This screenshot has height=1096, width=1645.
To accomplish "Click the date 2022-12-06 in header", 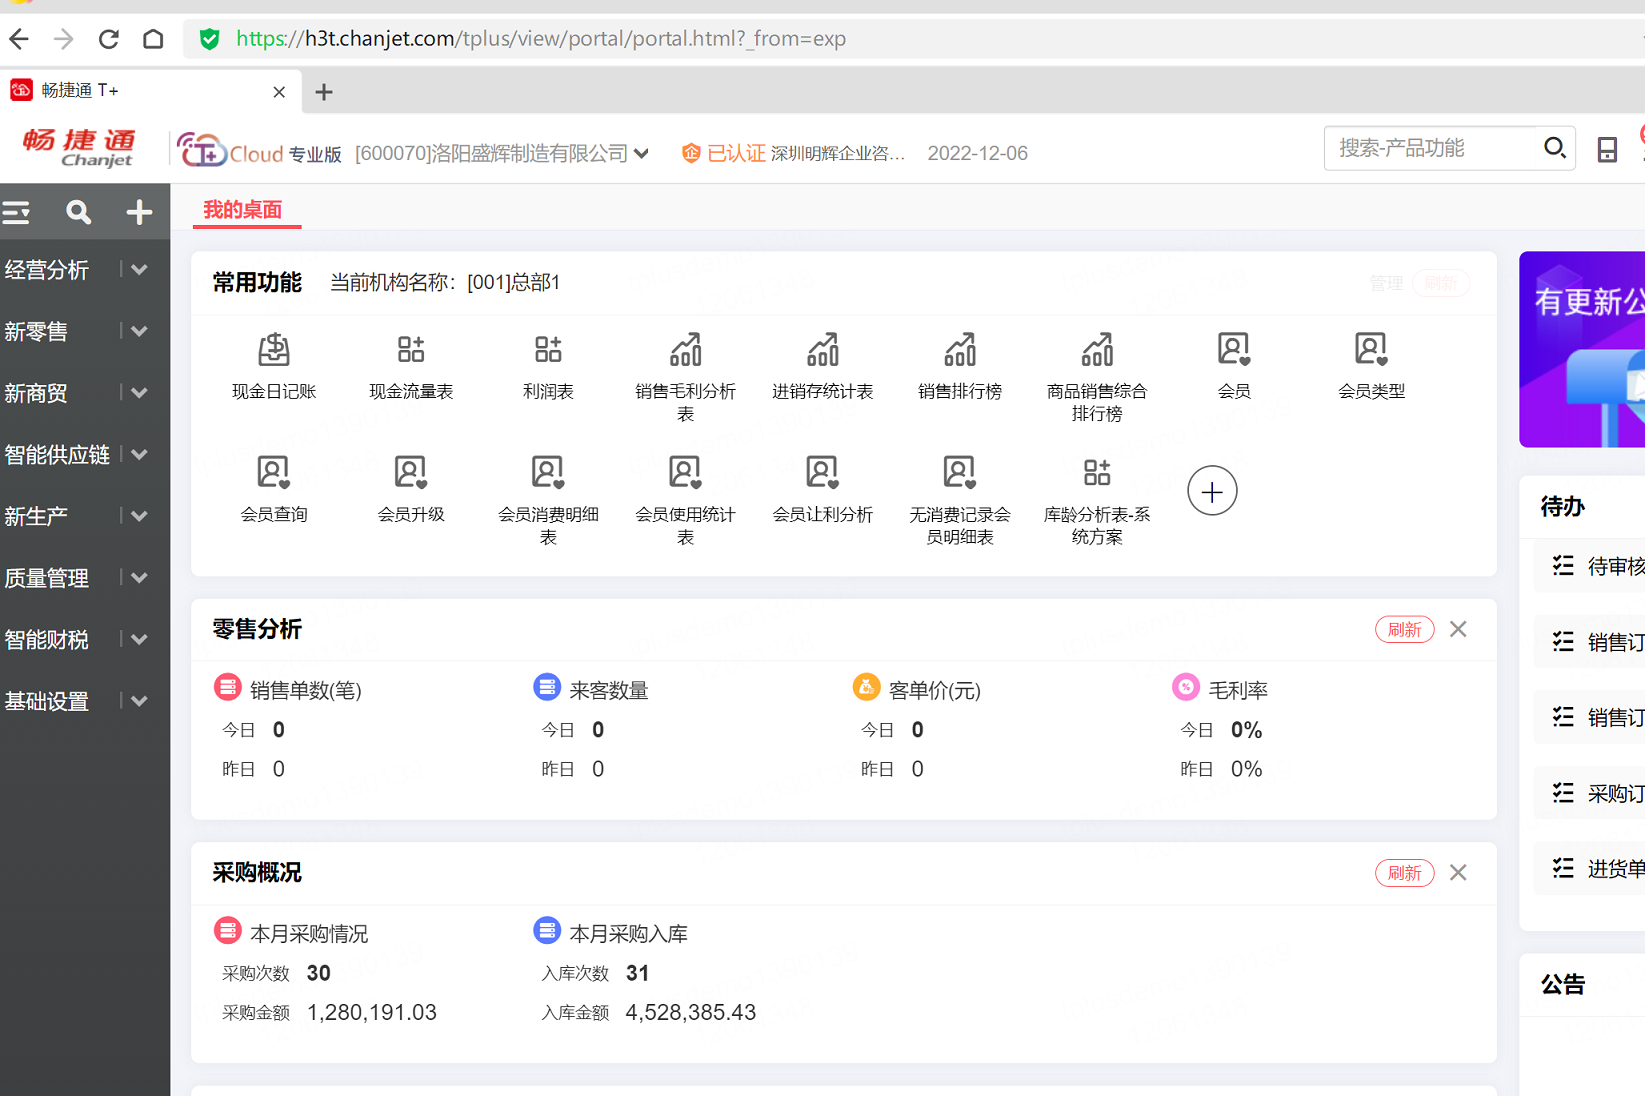I will click(x=978, y=153).
